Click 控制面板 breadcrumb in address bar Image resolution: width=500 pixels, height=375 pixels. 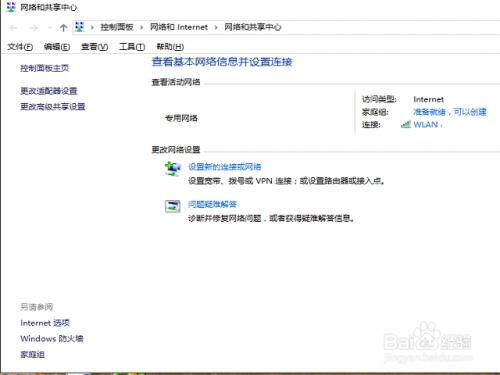117,27
